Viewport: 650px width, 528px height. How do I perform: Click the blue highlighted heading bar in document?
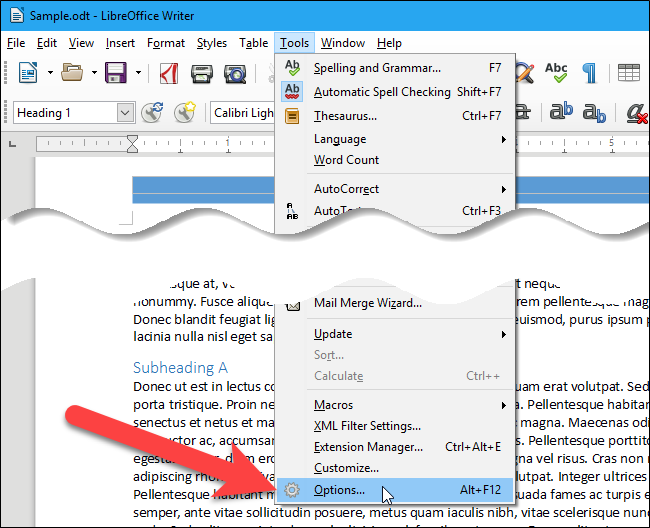point(204,190)
